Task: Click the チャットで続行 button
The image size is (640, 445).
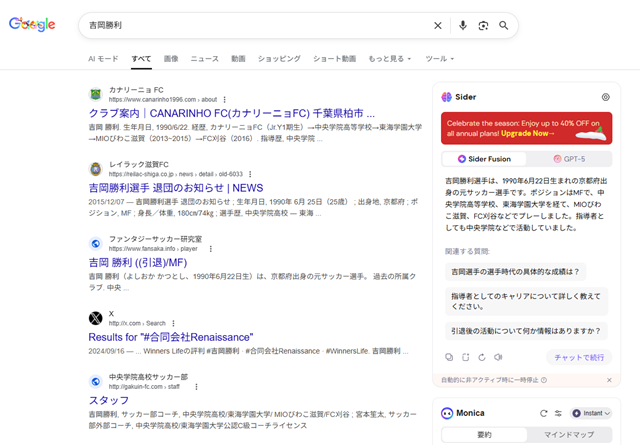Action: click(578, 357)
